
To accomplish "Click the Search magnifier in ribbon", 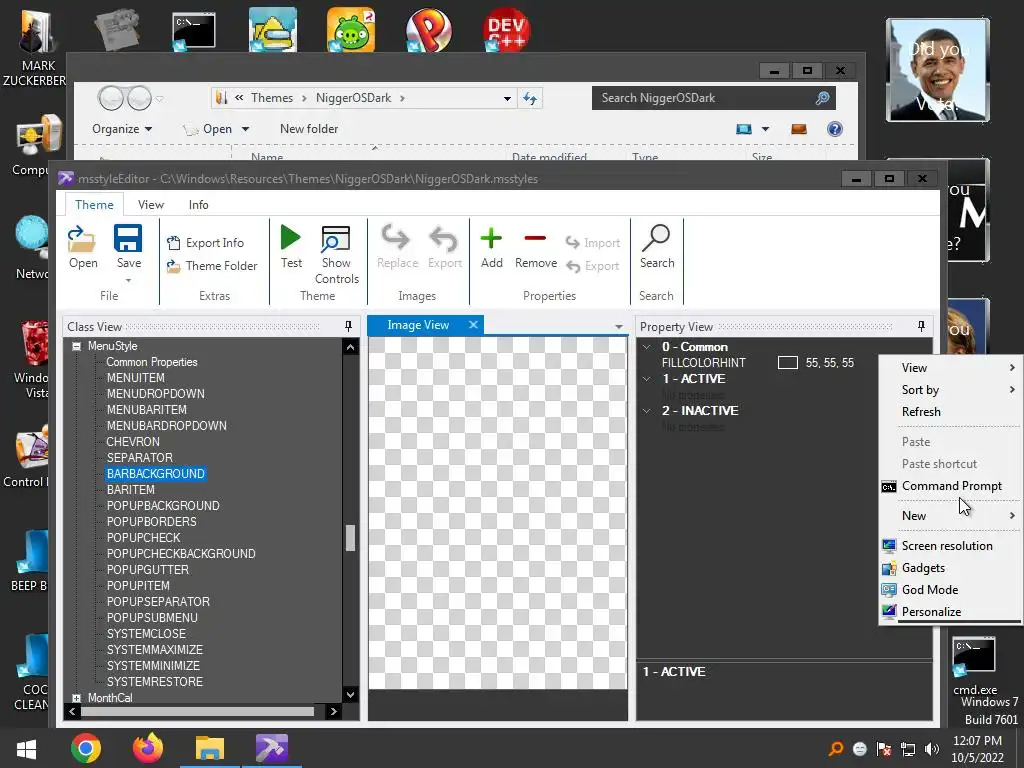I will 656,238.
